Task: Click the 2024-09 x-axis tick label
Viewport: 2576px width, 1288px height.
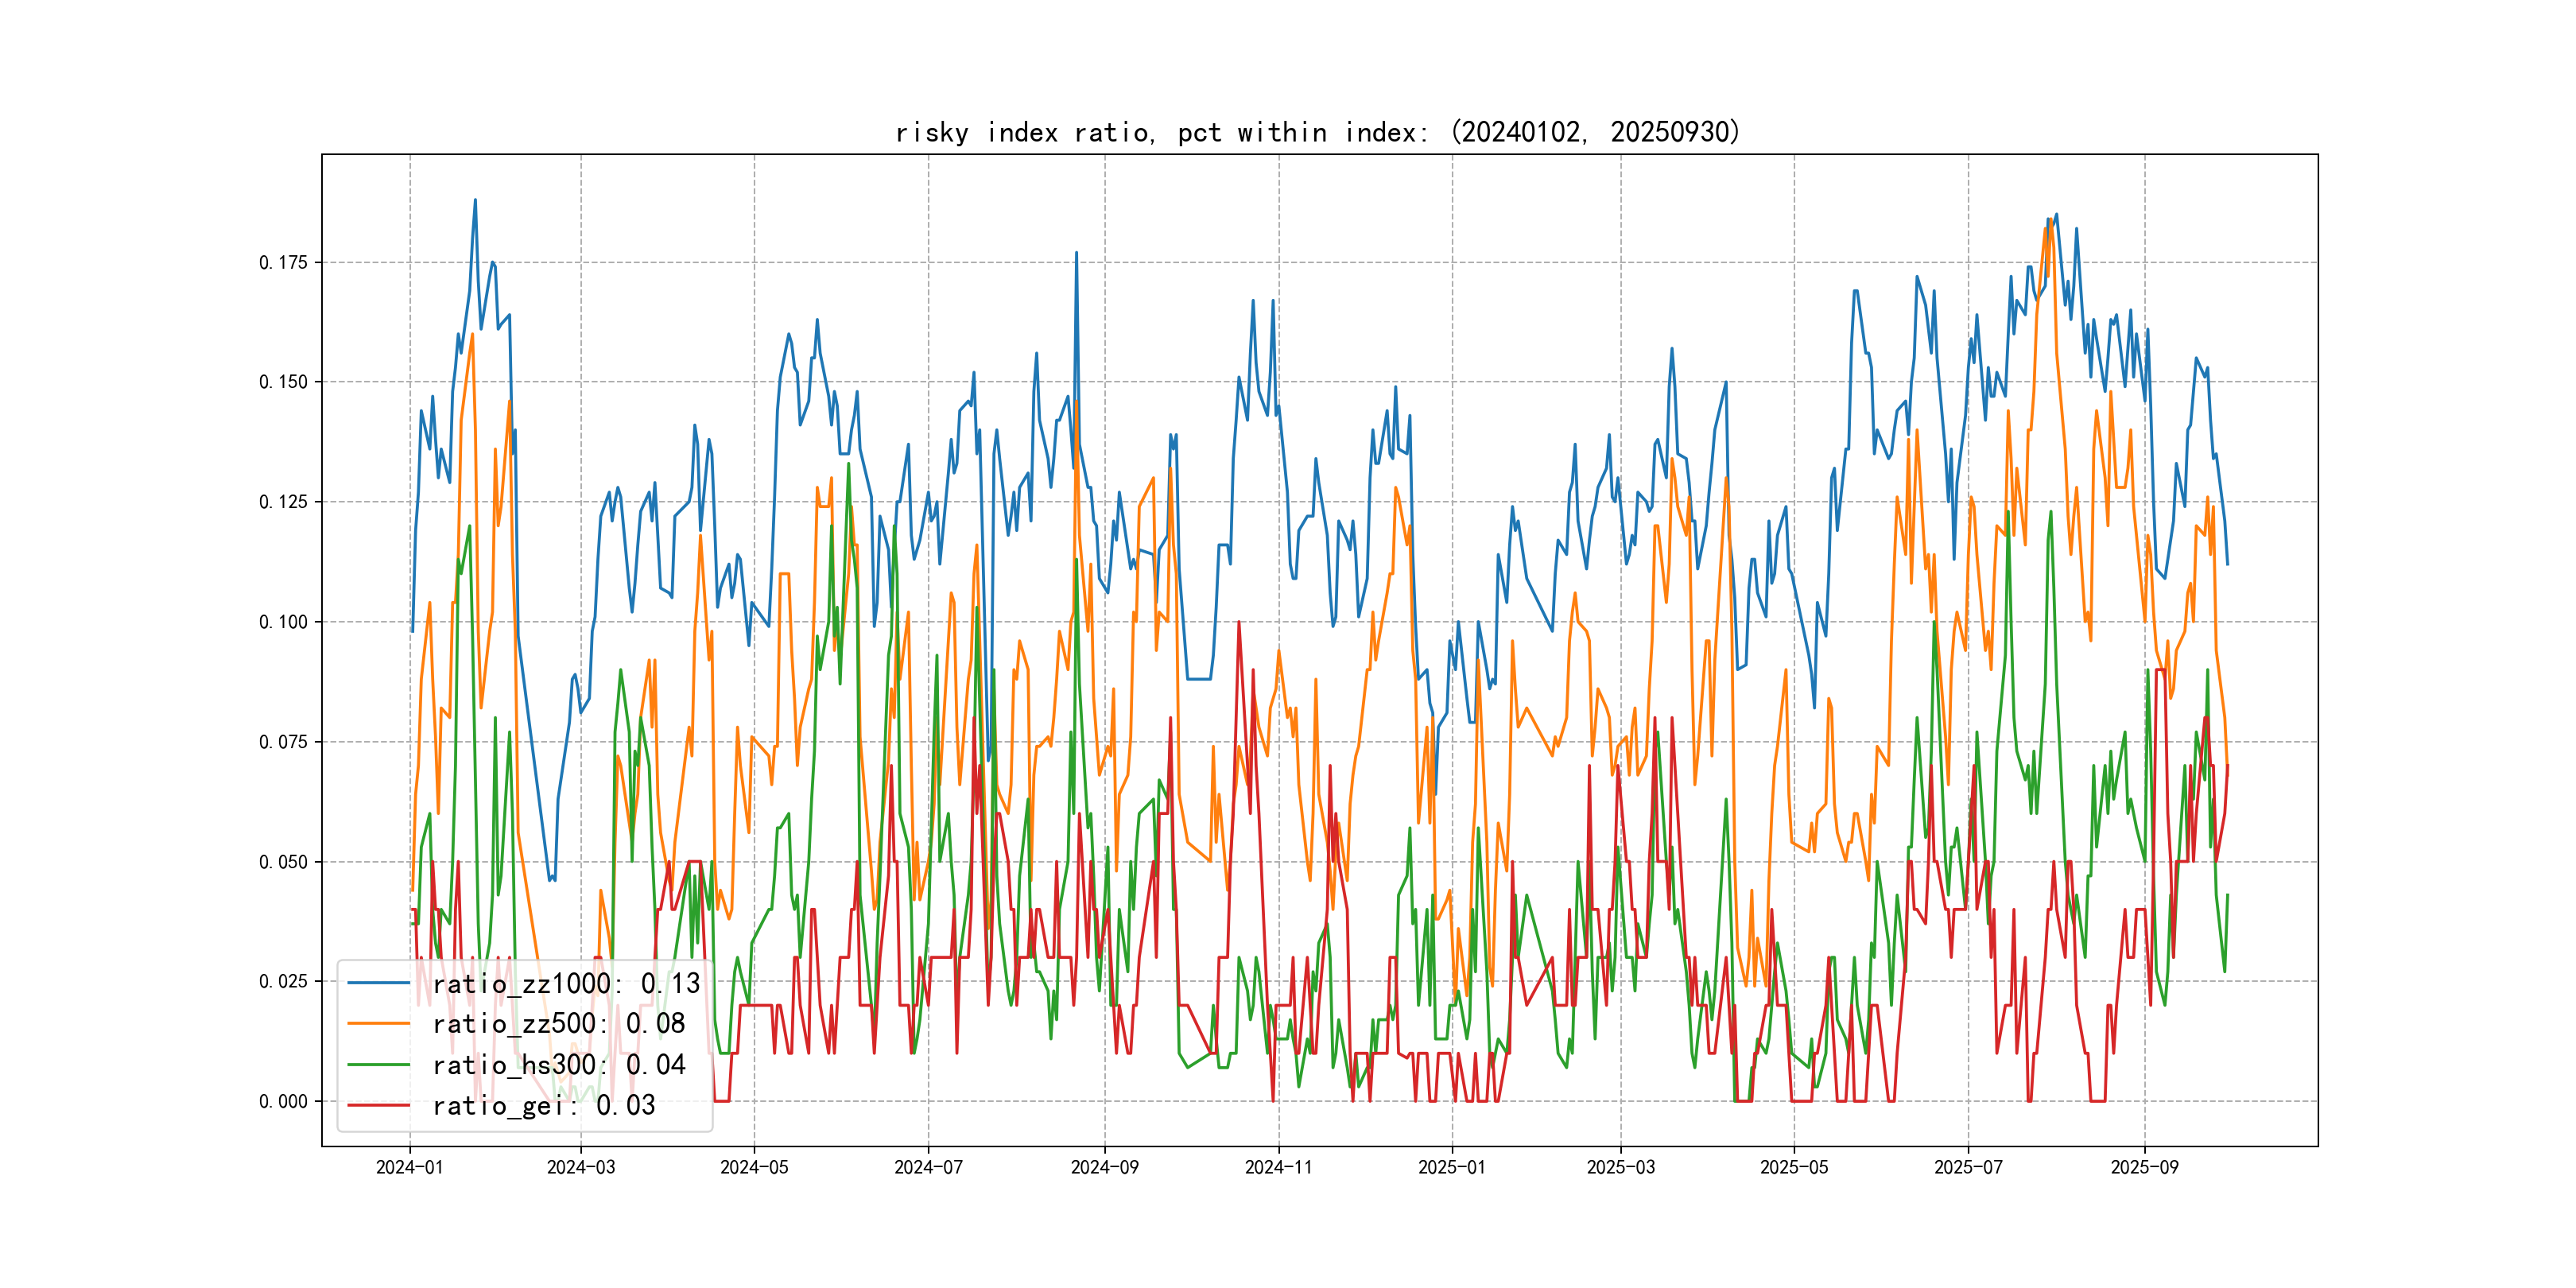Action: click(1104, 1167)
